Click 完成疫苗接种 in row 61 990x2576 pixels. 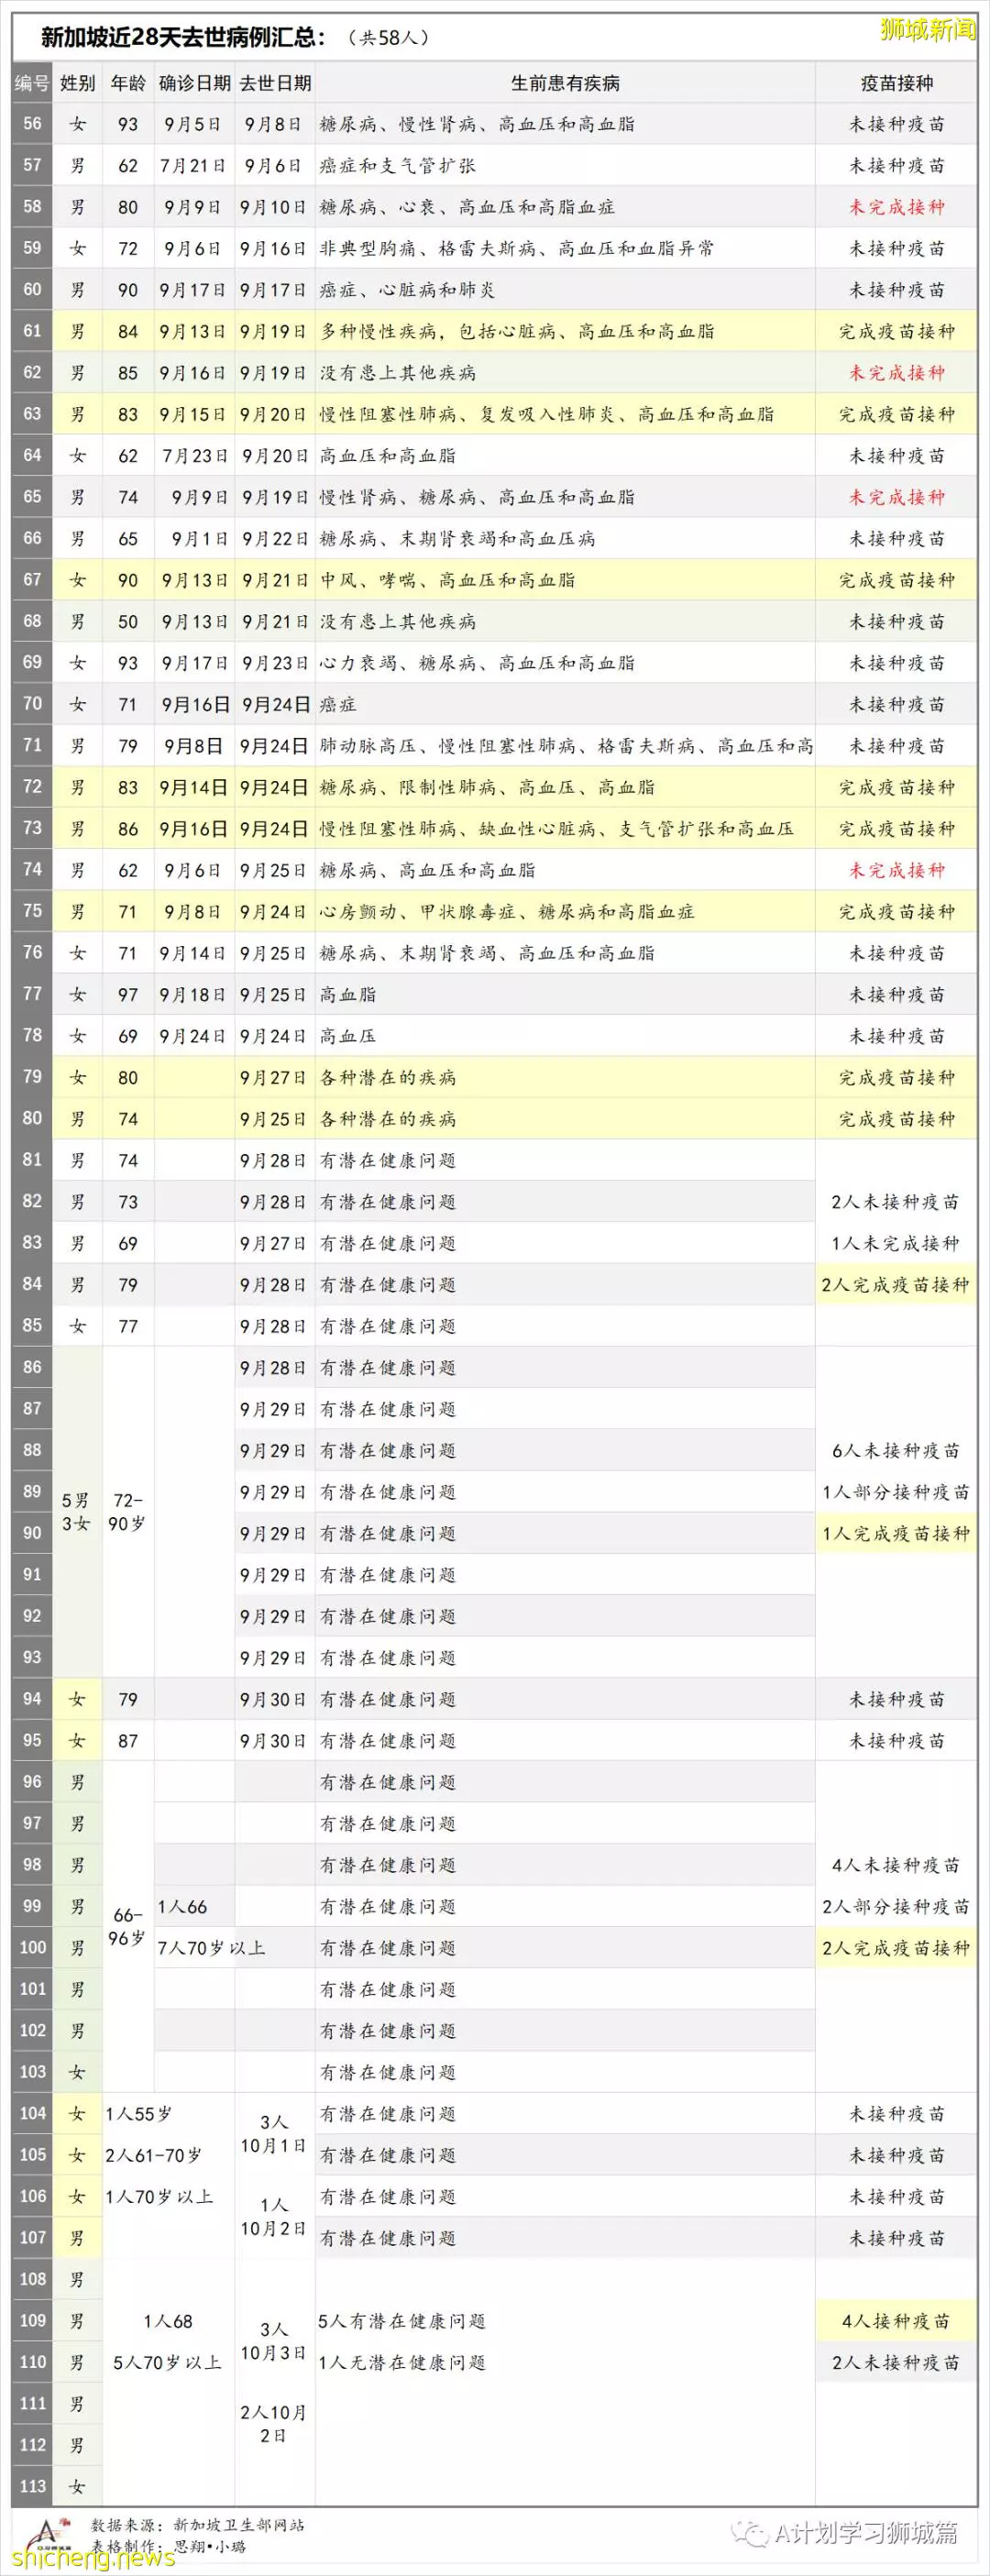(x=897, y=332)
